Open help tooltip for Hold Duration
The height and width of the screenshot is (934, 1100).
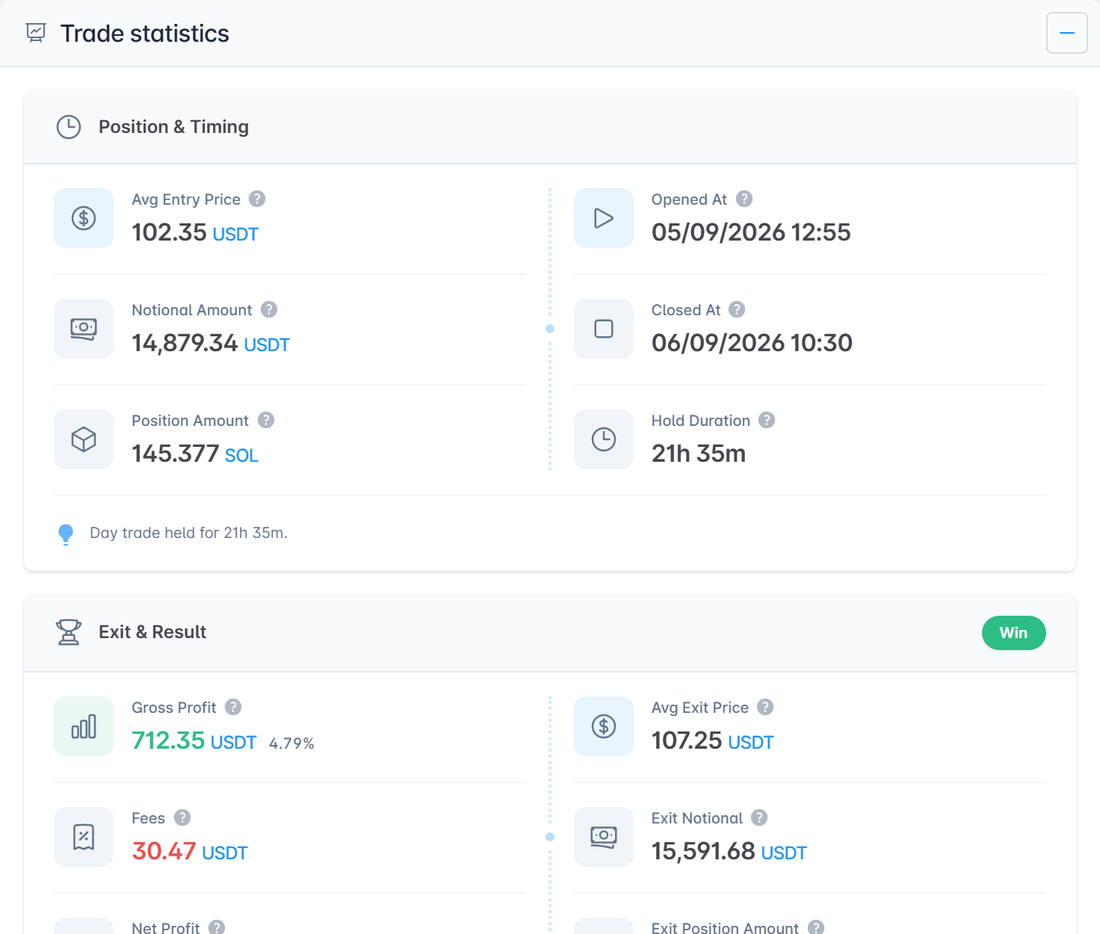click(x=767, y=420)
